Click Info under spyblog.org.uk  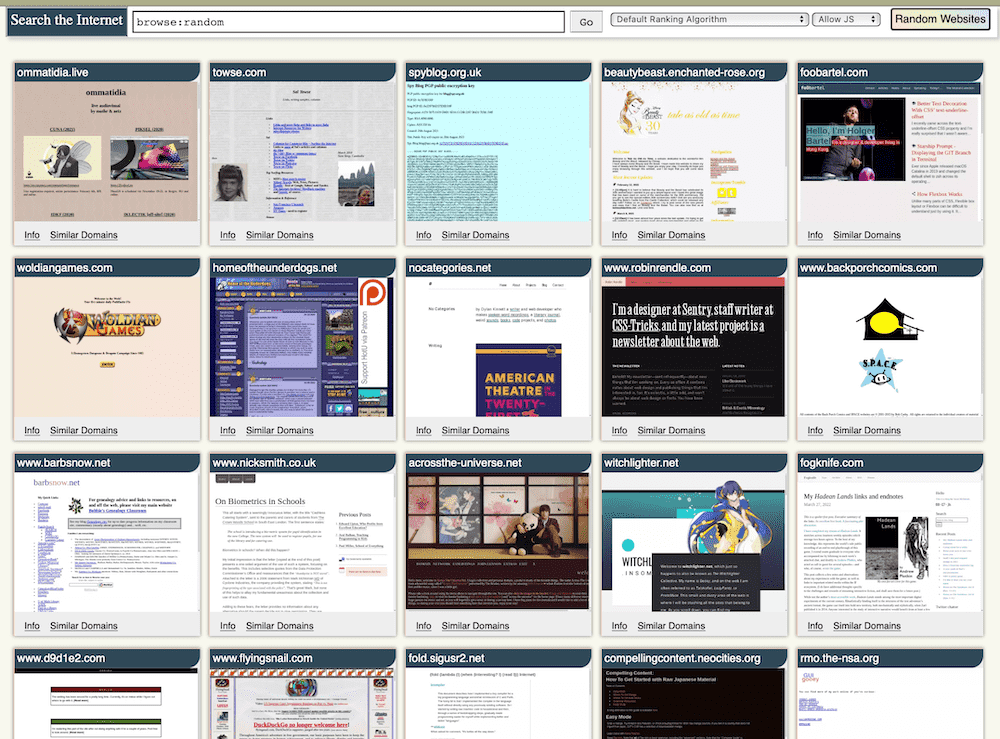(423, 235)
